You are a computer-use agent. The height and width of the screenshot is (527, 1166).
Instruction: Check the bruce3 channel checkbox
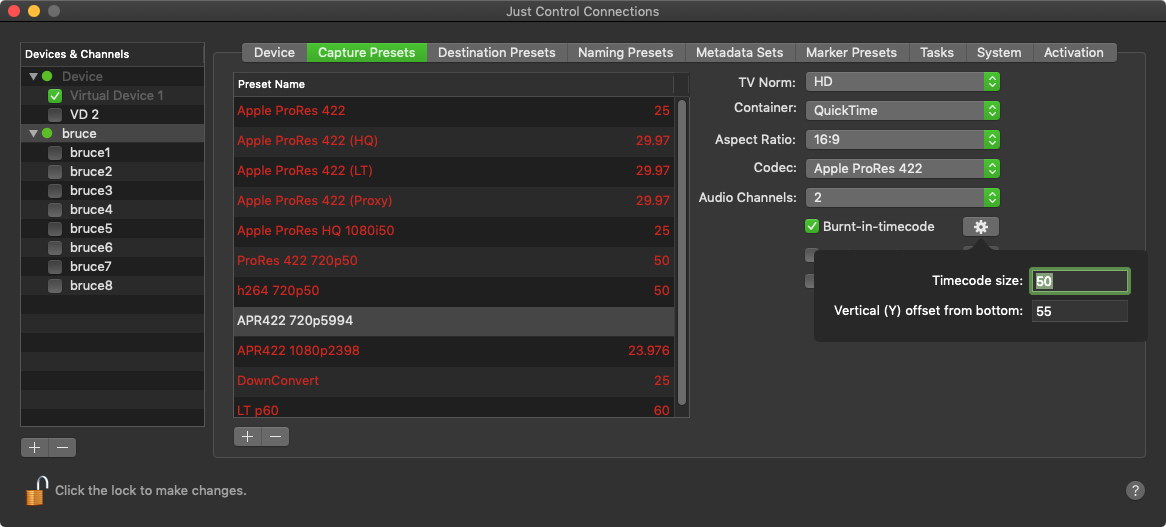[x=54, y=190]
